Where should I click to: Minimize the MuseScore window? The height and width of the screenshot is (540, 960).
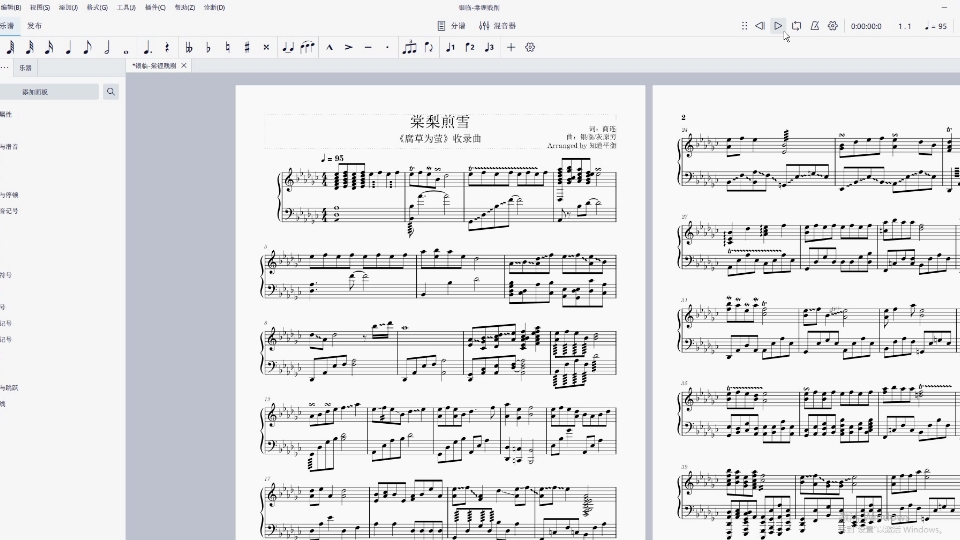pyautogui.click(x=943, y=7)
